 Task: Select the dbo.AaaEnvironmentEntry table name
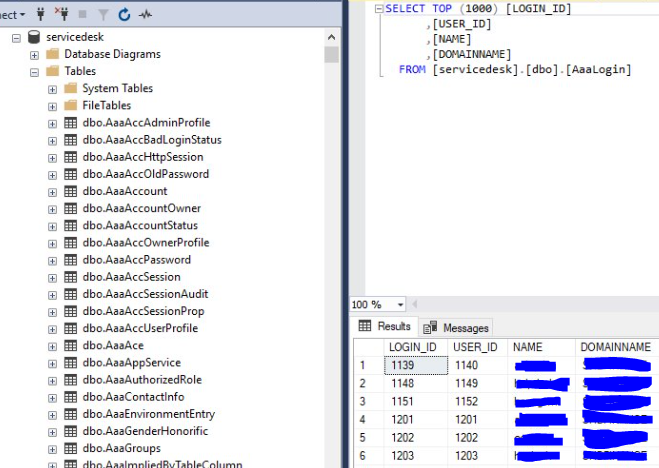149,414
